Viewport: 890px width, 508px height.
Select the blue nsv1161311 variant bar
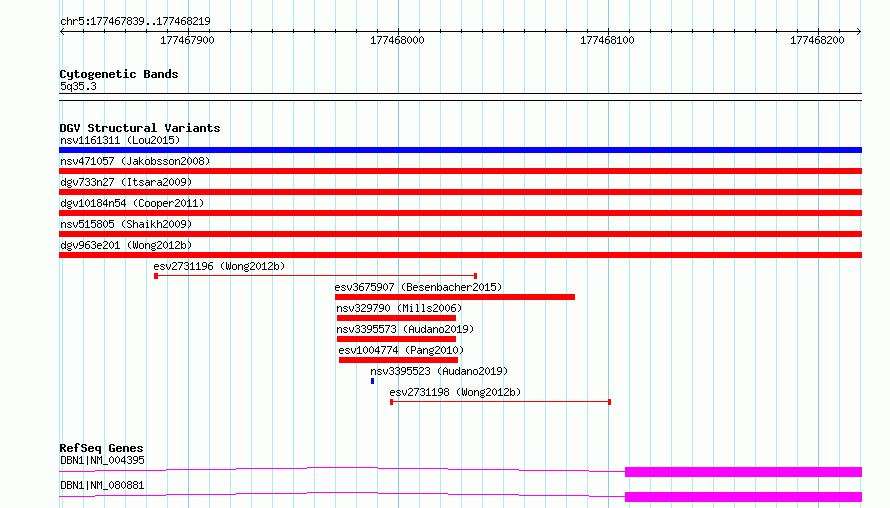[x=460, y=150]
